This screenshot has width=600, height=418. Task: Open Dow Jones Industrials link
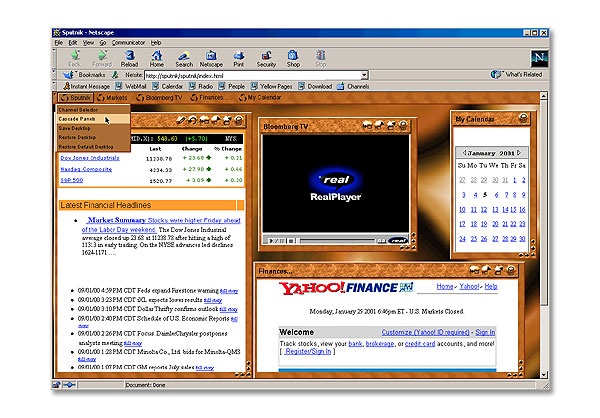(x=90, y=158)
